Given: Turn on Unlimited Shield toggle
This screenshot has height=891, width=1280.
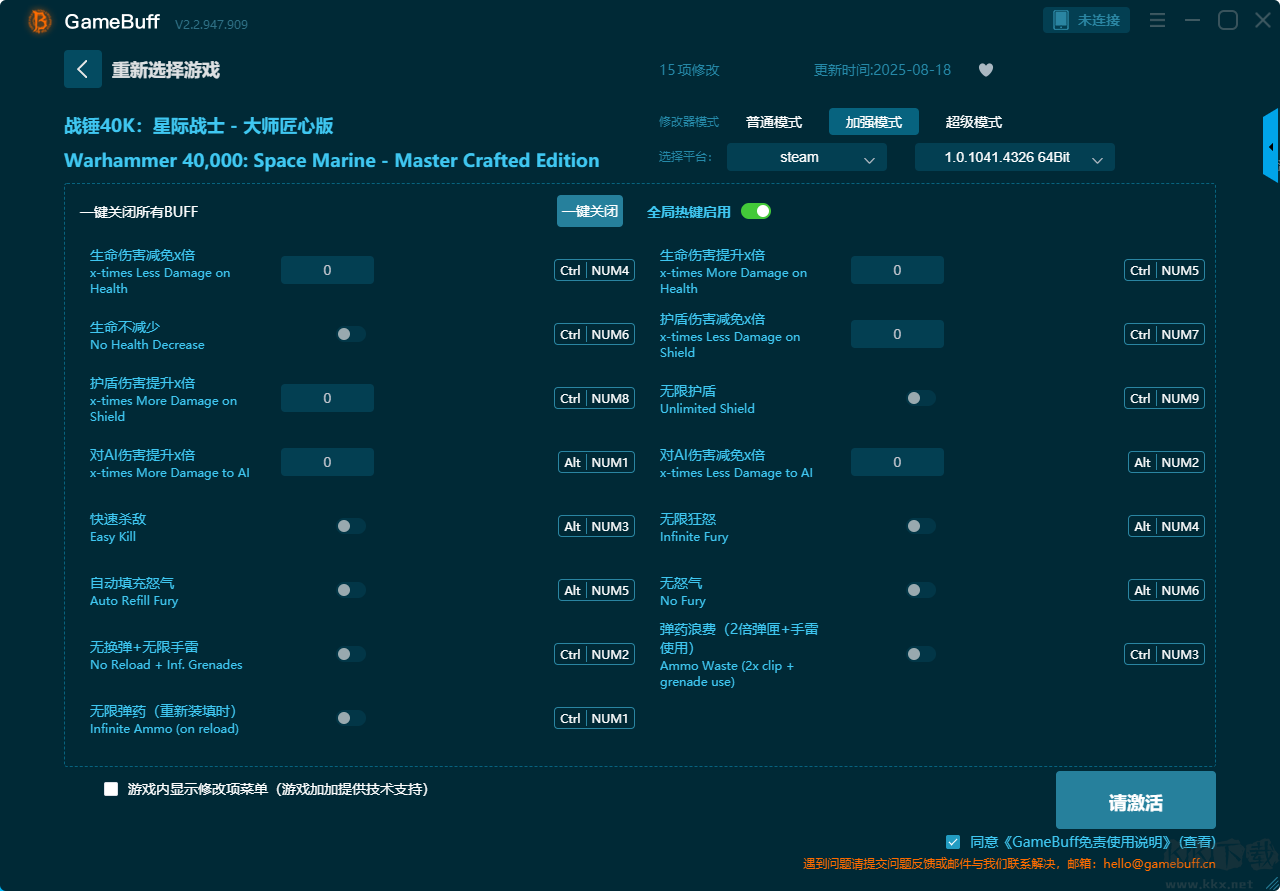Looking at the screenshot, I should (x=920, y=398).
